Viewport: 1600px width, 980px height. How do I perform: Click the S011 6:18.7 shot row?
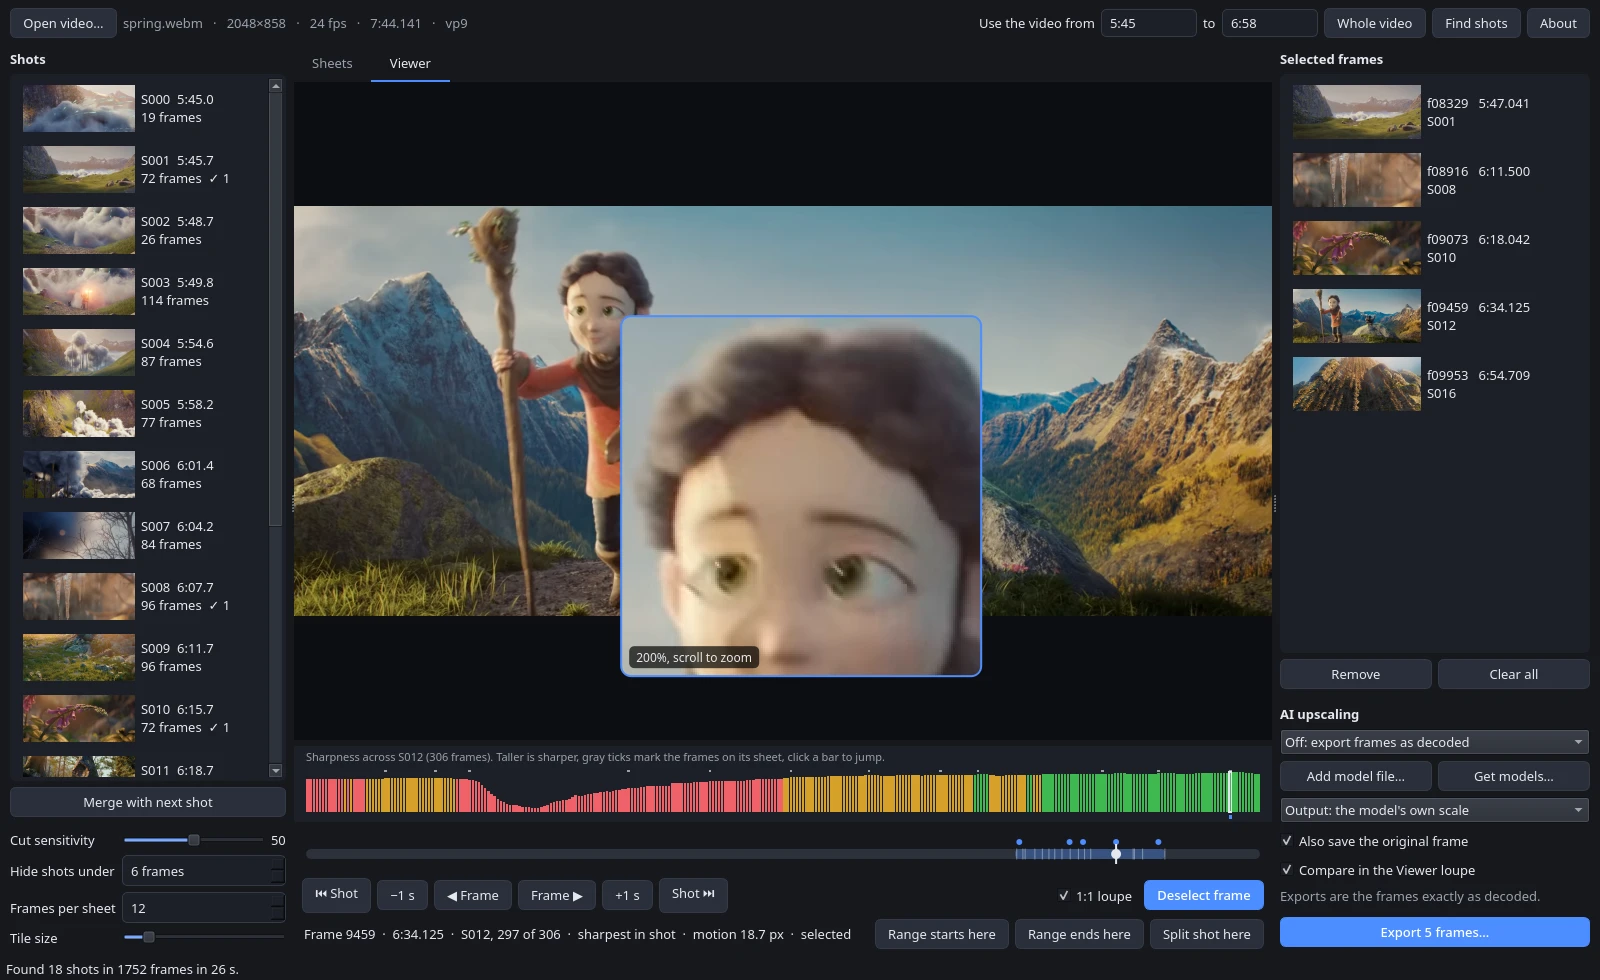click(140, 767)
